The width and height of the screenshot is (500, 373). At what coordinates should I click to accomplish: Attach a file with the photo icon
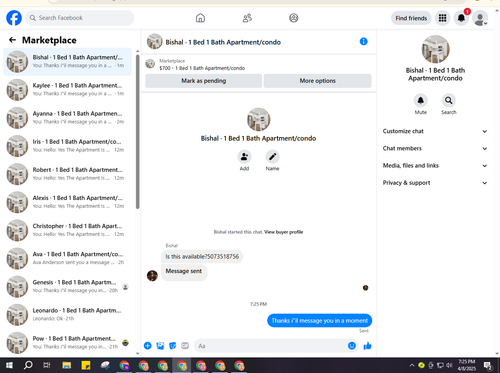(x=160, y=346)
